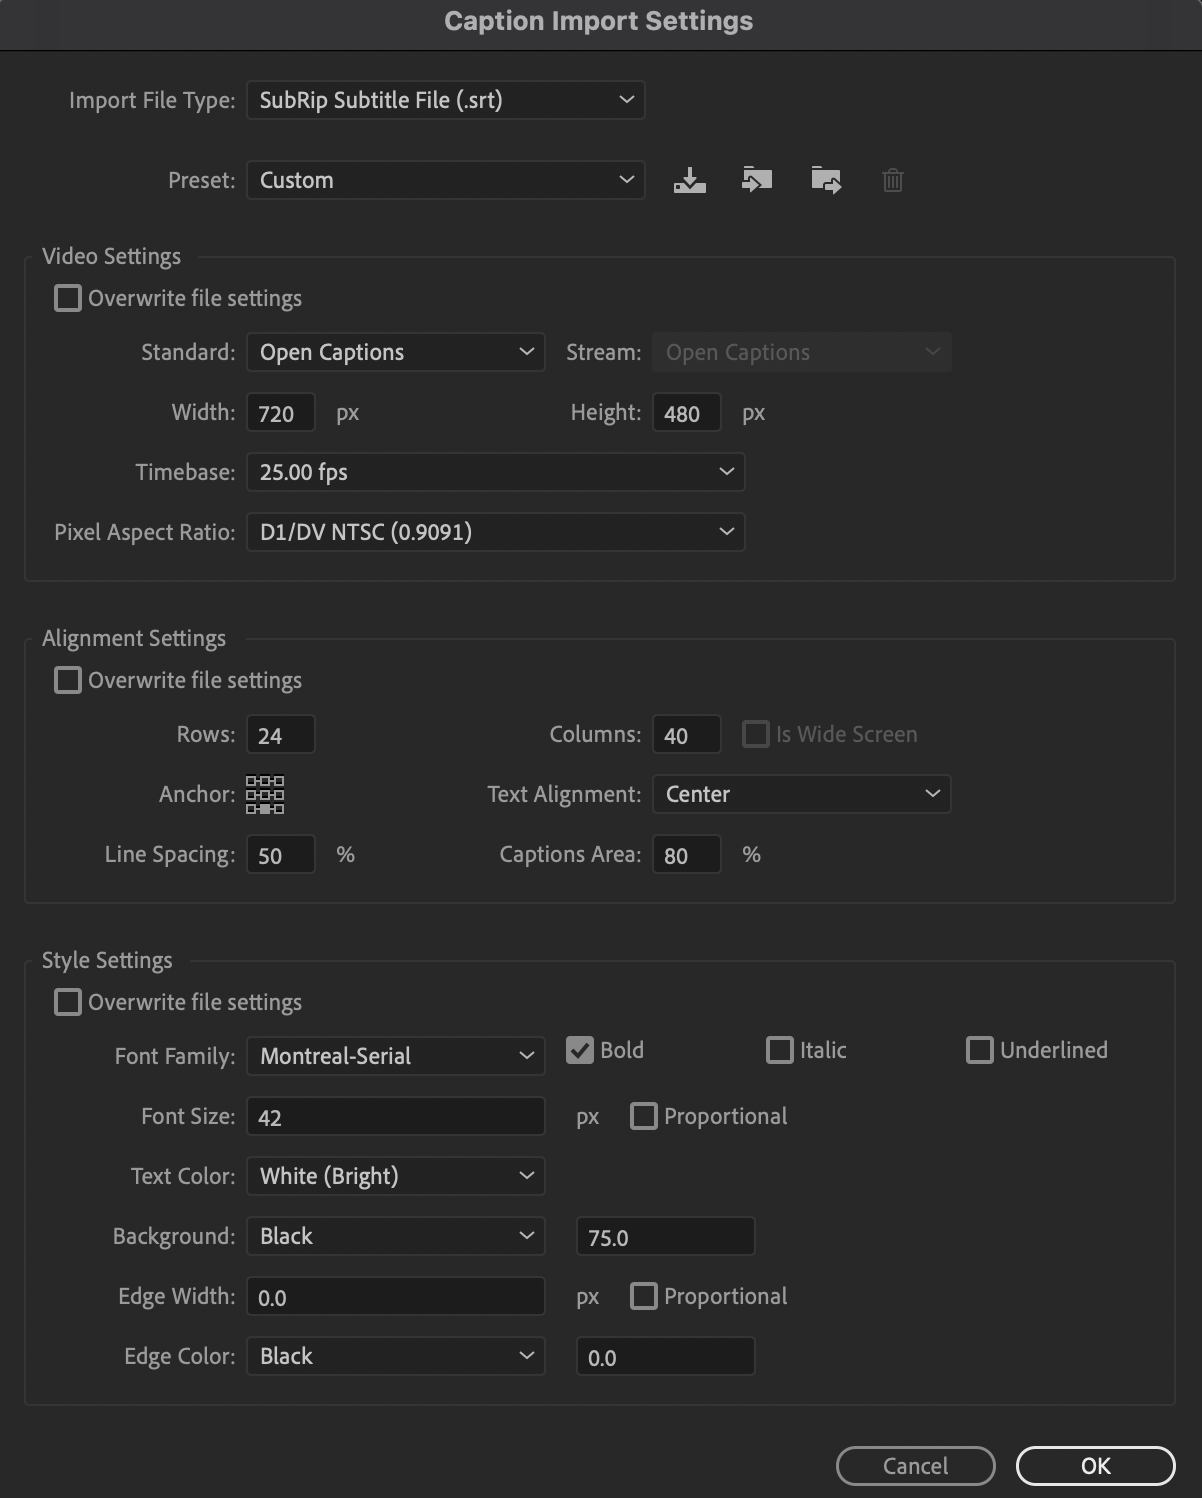Select the center anchor grid cell
Screen dimensions: 1202x1498
[265, 795]
